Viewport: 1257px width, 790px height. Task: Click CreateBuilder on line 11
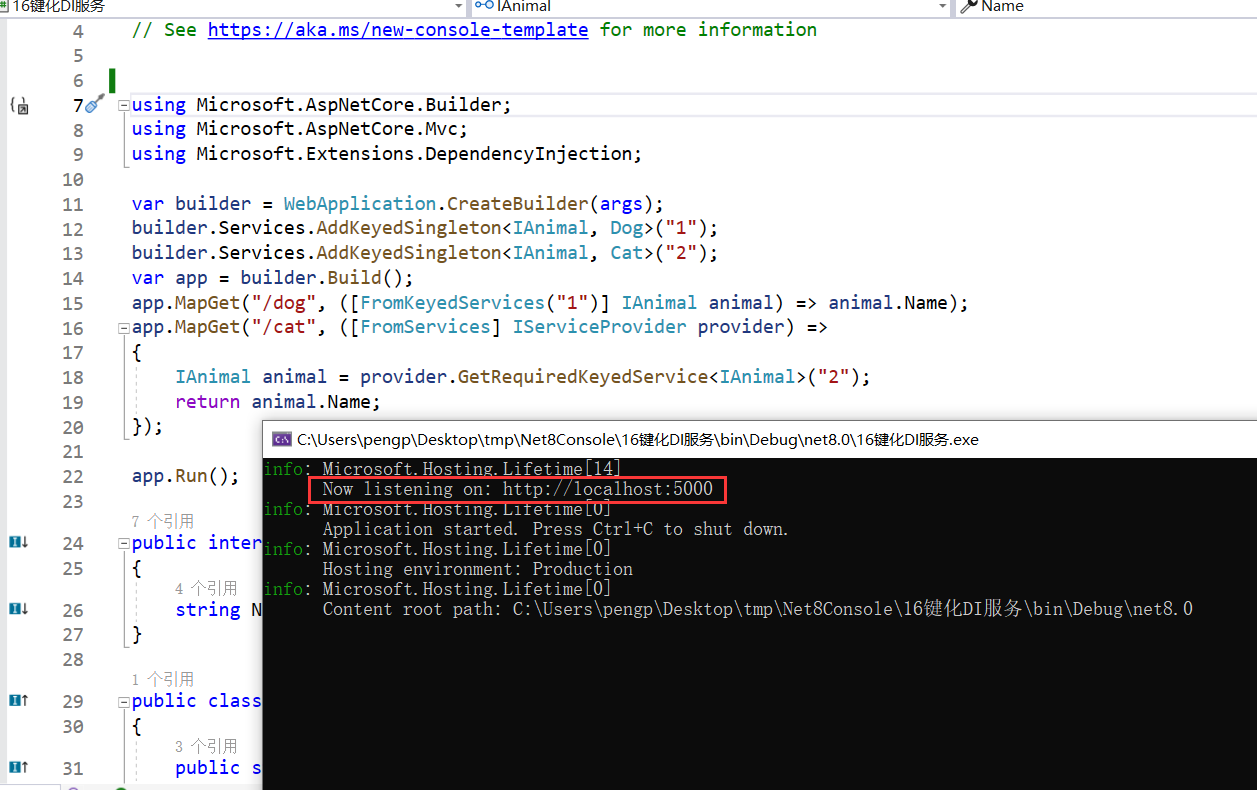tap(517, 203)
